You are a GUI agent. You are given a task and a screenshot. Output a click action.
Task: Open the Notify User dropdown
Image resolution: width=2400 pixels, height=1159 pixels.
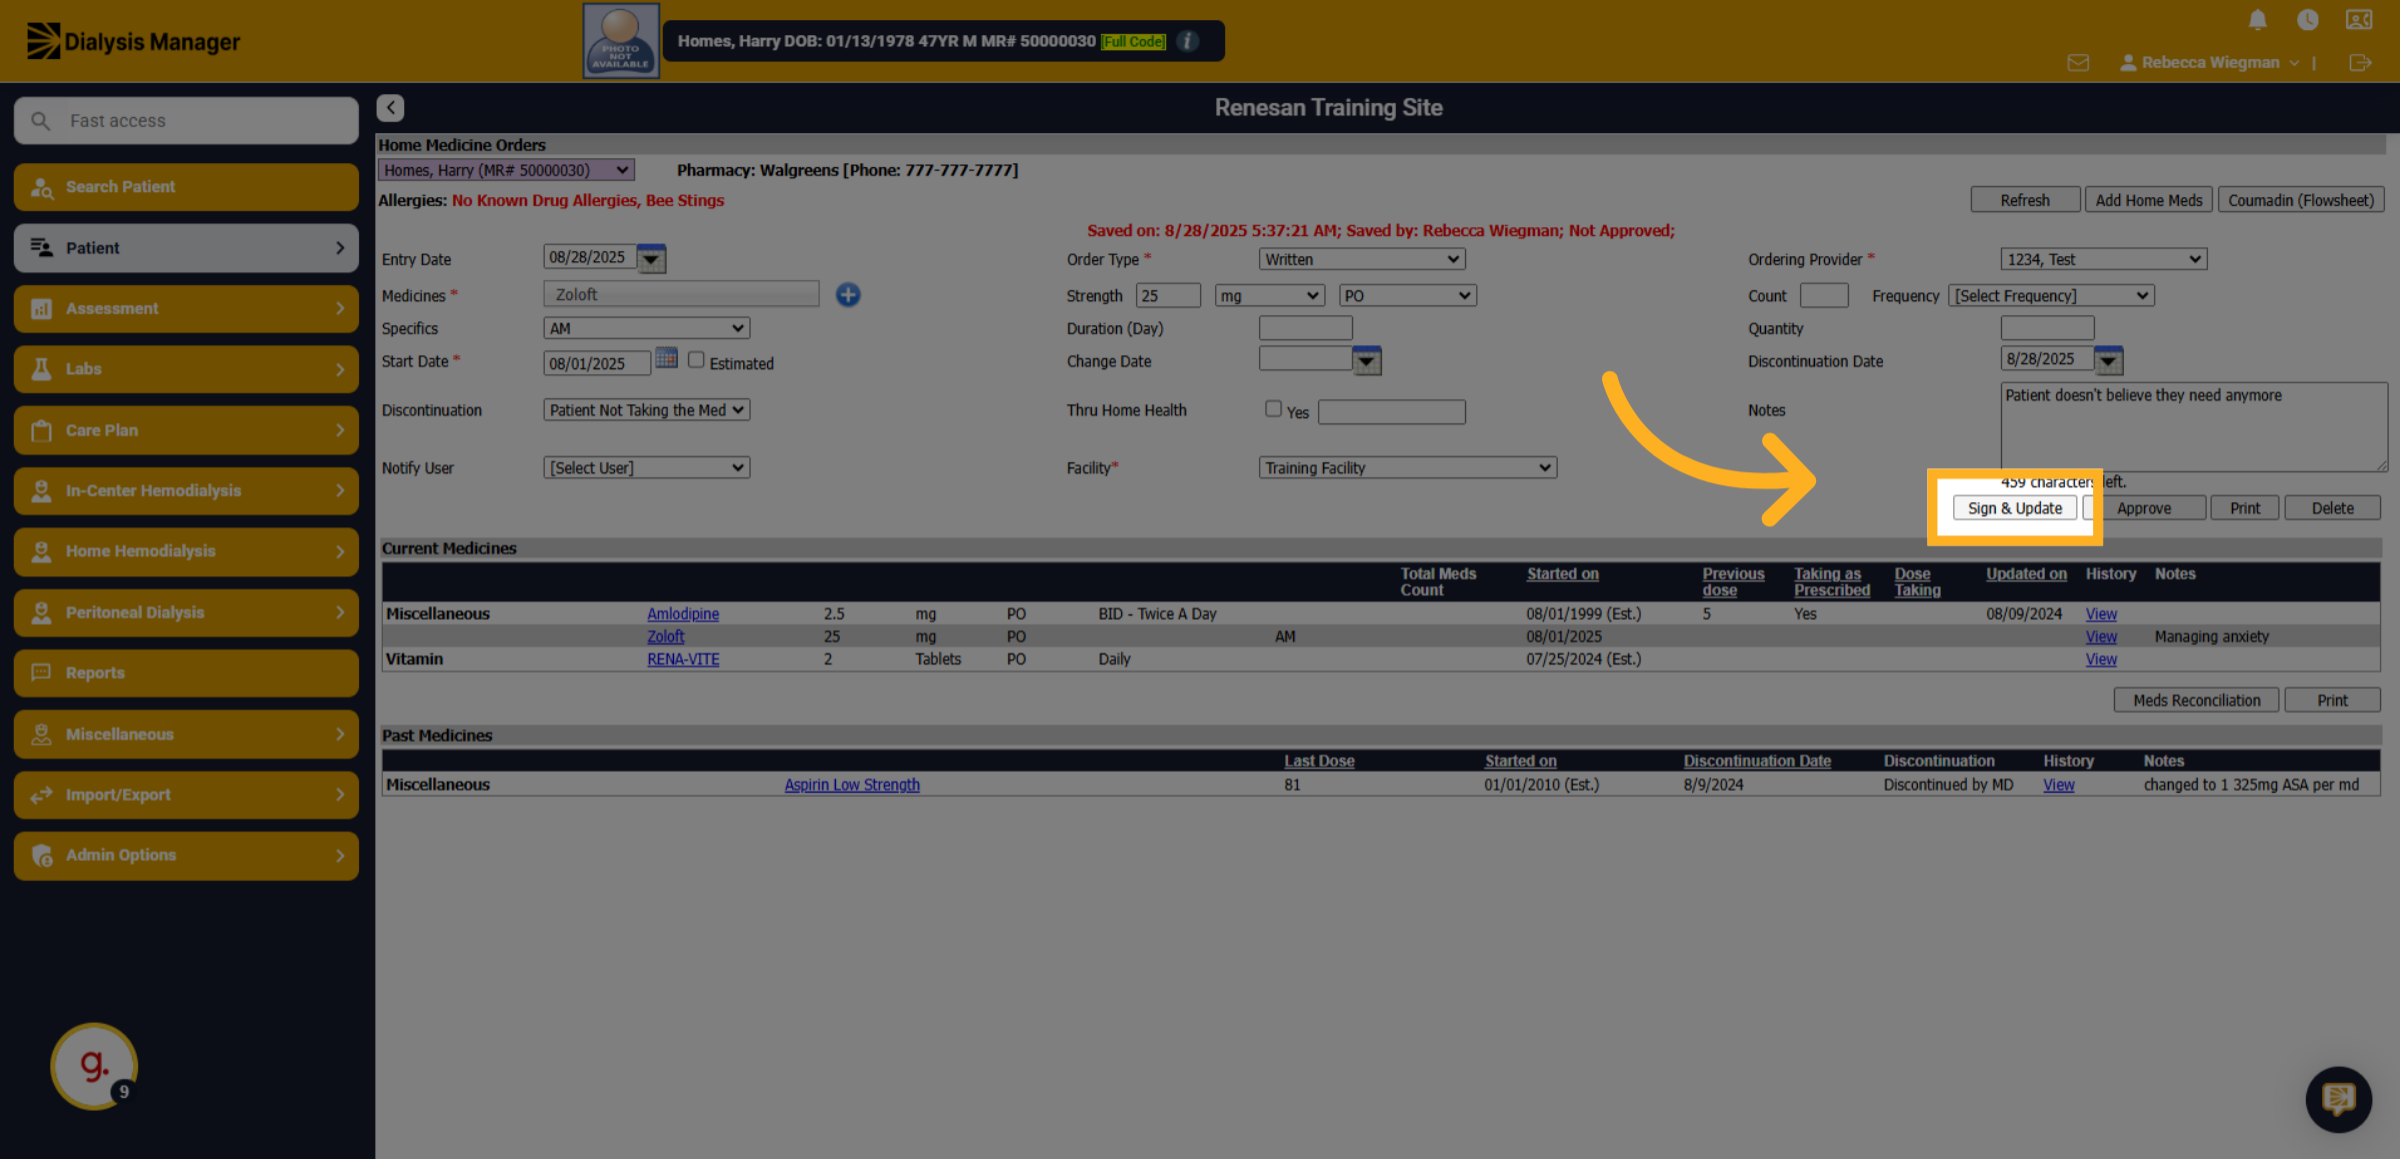[x=646, y=468]
